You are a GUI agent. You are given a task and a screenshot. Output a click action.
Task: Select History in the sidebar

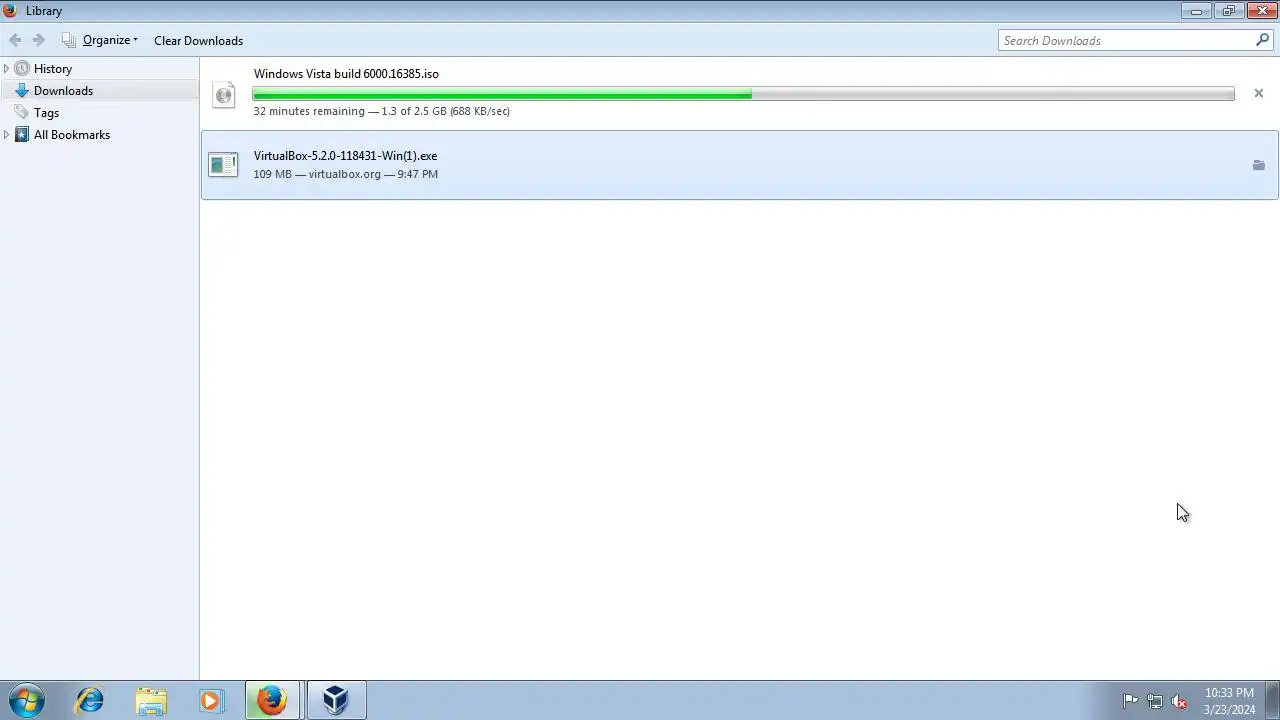pyautogui.click(x=53, y=69)
